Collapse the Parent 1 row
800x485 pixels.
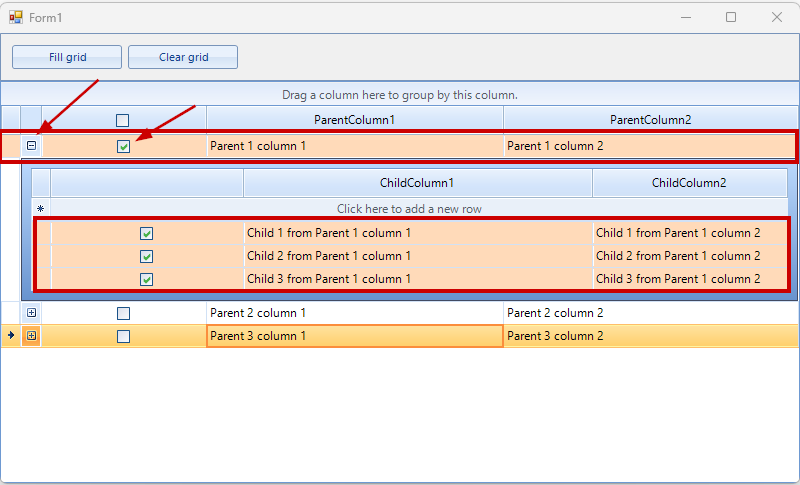[31, 146]
